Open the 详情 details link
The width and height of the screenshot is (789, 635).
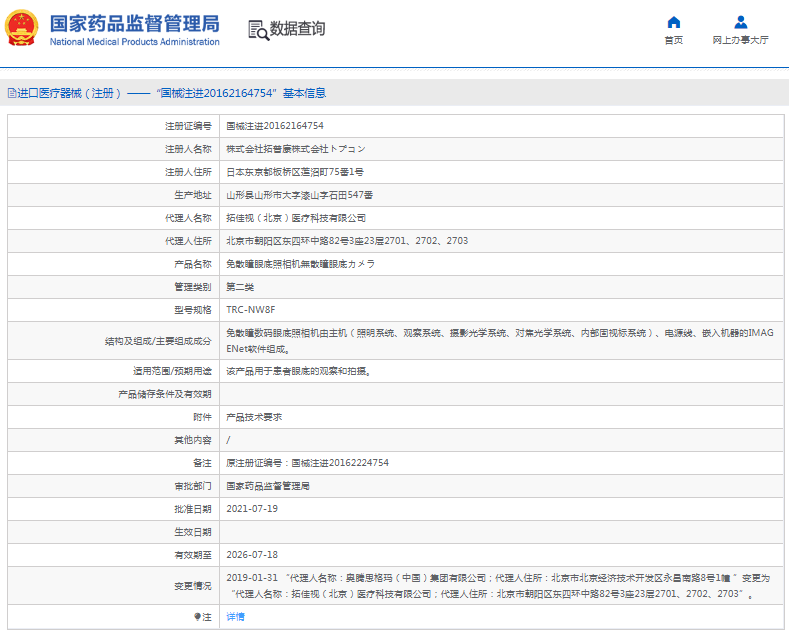[x=235, y=617]
